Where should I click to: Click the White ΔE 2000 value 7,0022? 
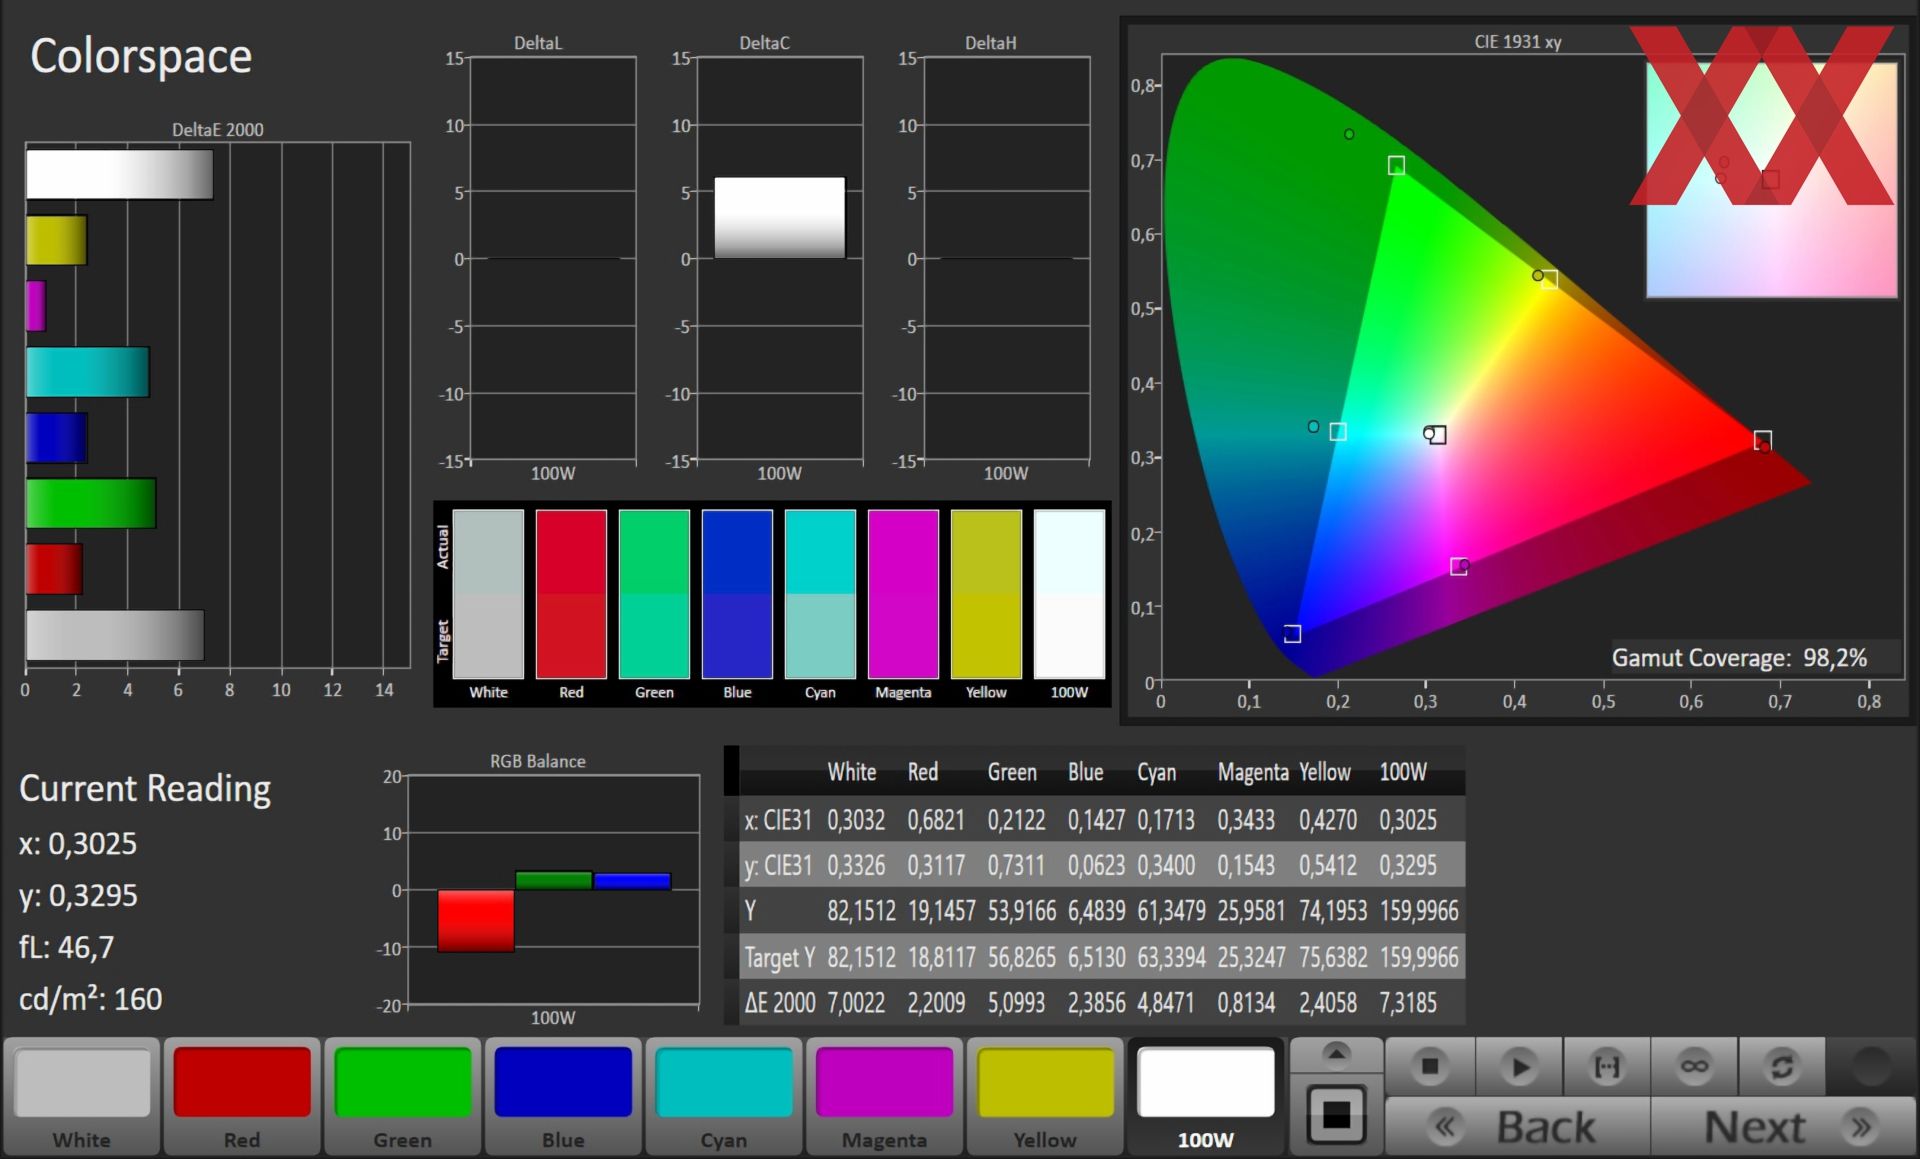[x=856, y=1003]
